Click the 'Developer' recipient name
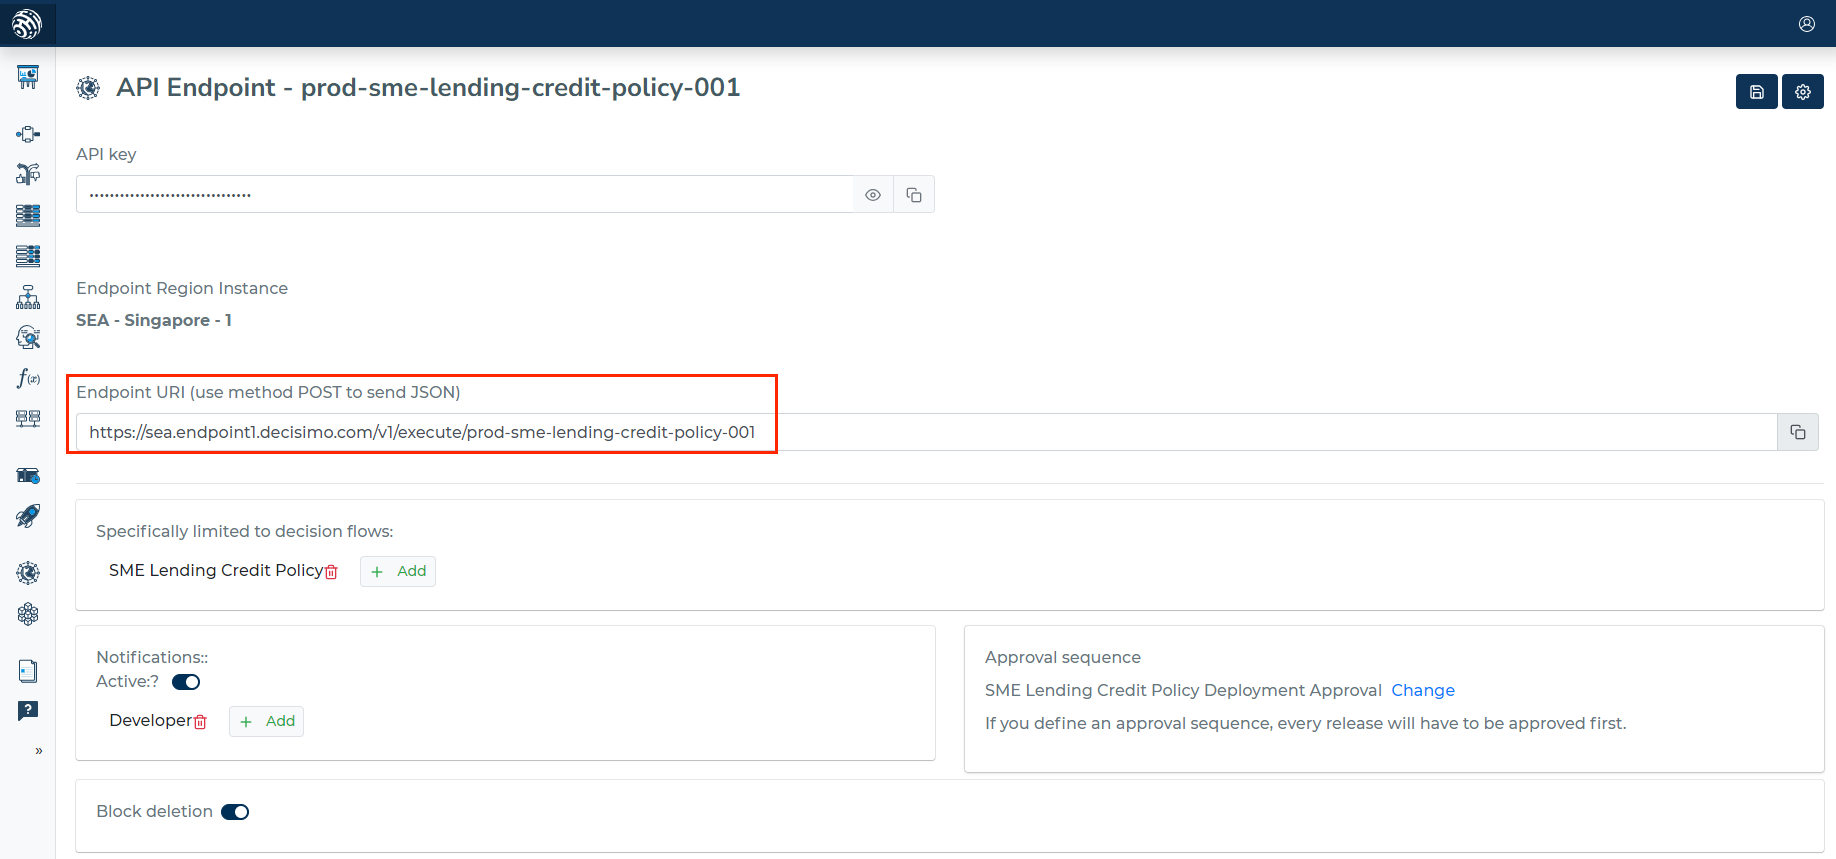Image resolution: width=1836 pixels, height=859 pixels. [150, 720]
